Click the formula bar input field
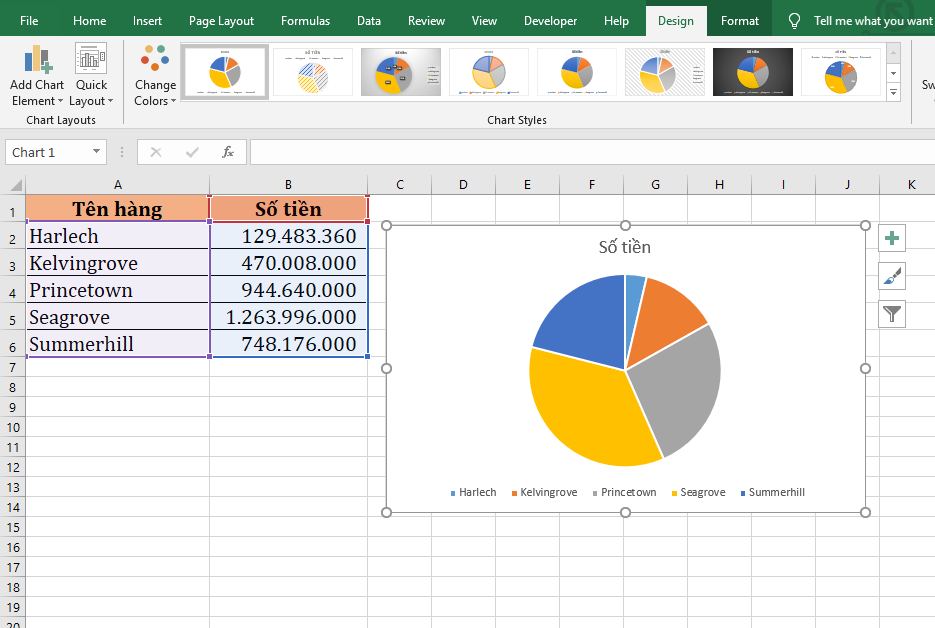The image size is (935, 628). pos(590,152)
